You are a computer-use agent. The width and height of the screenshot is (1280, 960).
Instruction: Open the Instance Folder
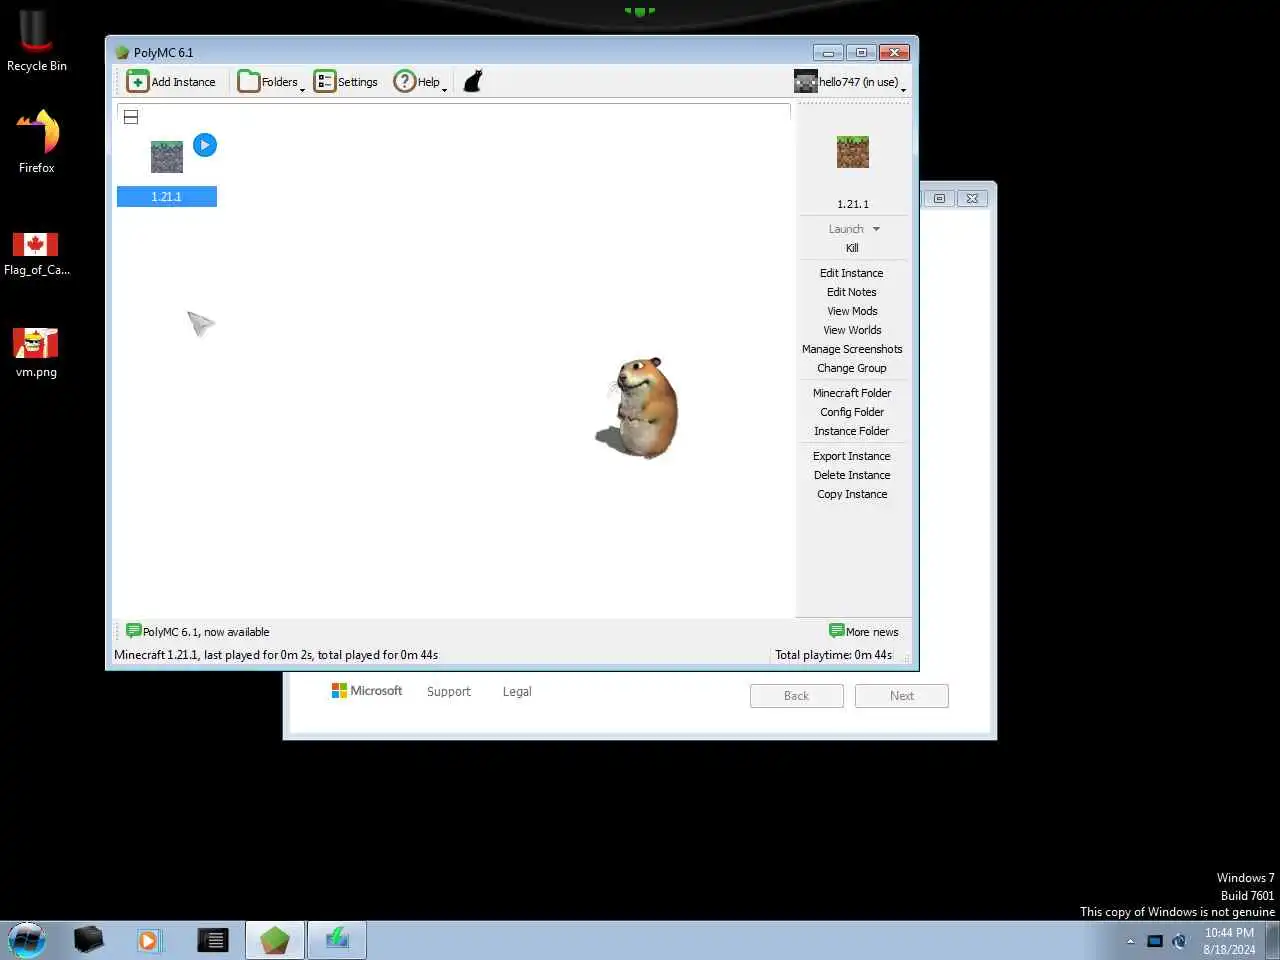[852, 431]
